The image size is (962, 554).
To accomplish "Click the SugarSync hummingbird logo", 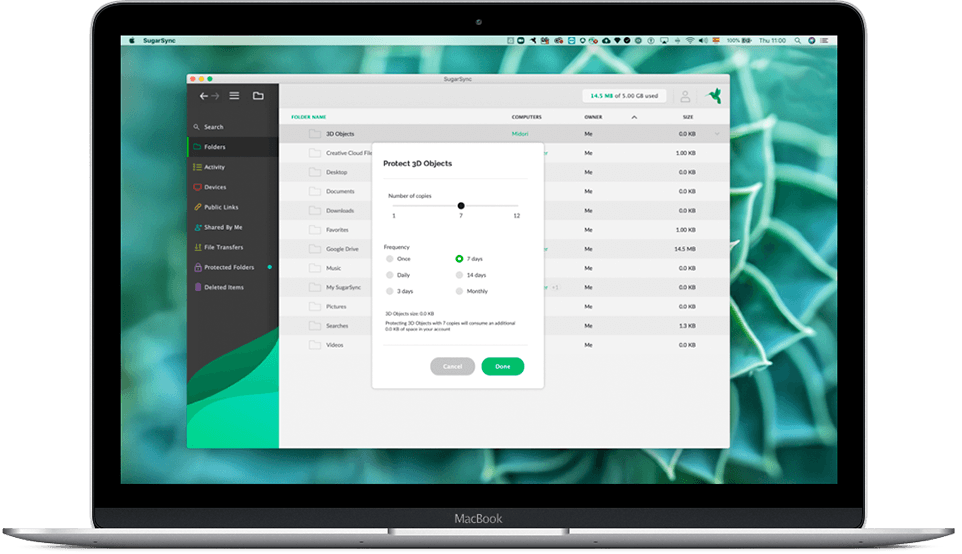I will (714, 96).
